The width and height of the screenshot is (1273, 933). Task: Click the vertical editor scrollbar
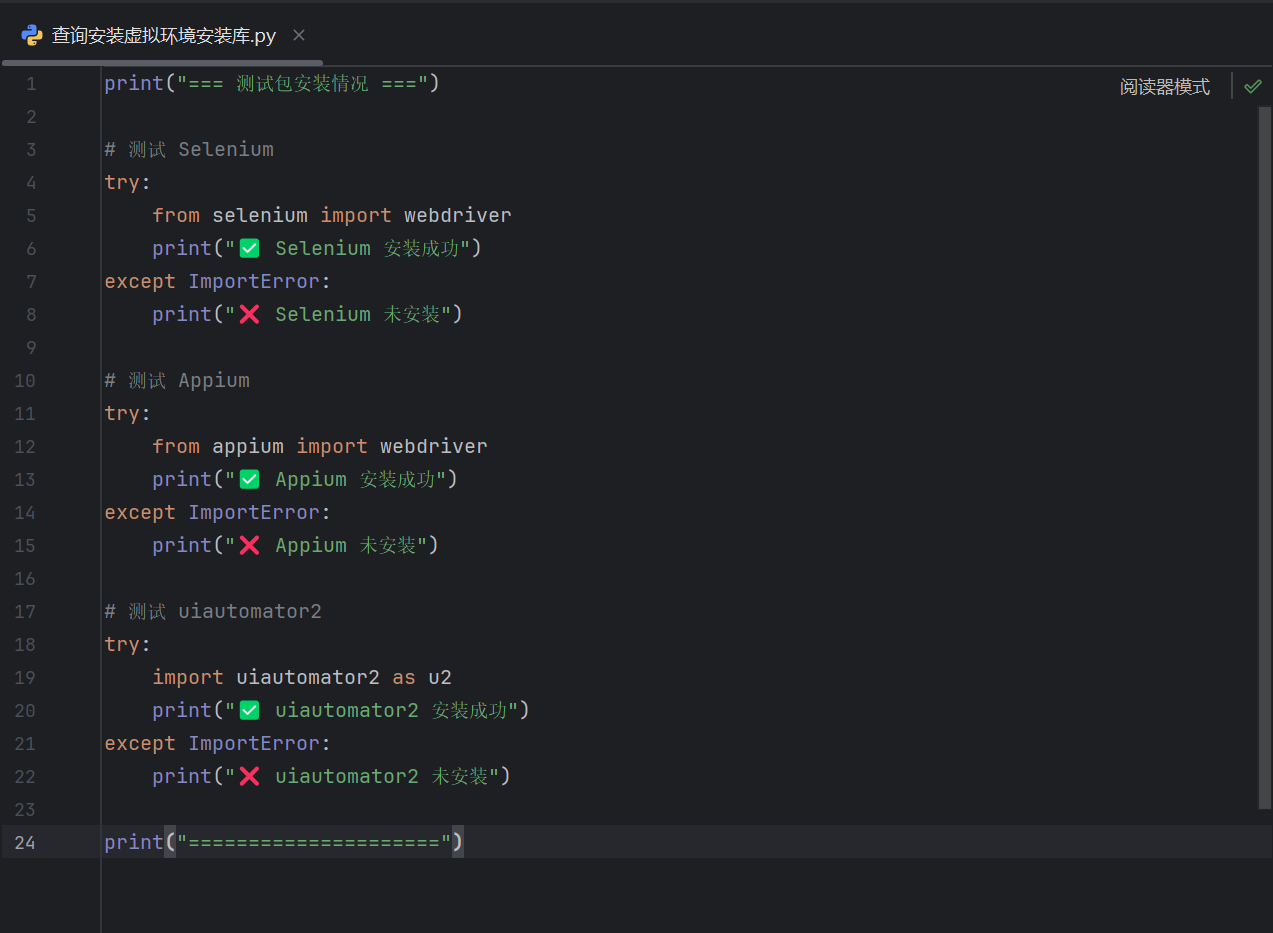tap(1264, 457)
